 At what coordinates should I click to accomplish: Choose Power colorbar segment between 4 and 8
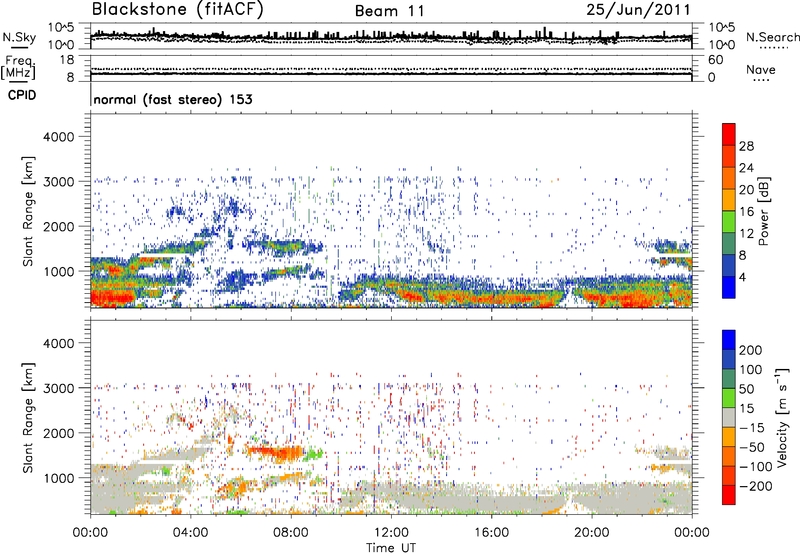[x=729, y=265]
